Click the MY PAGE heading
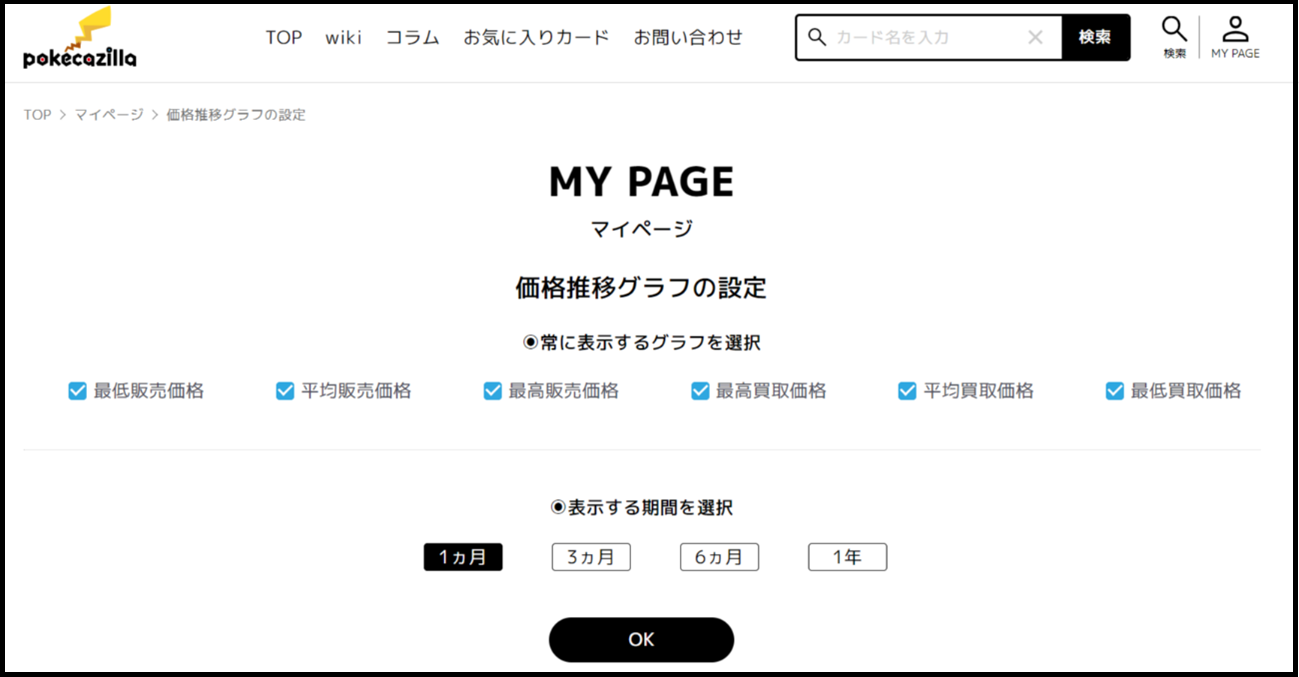 coord(641,182)
